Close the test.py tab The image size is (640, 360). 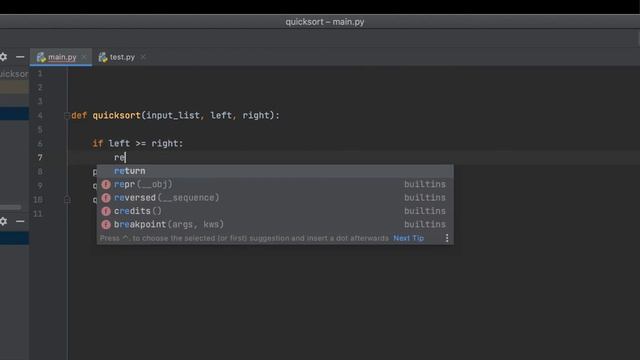[x=143, y=57]
